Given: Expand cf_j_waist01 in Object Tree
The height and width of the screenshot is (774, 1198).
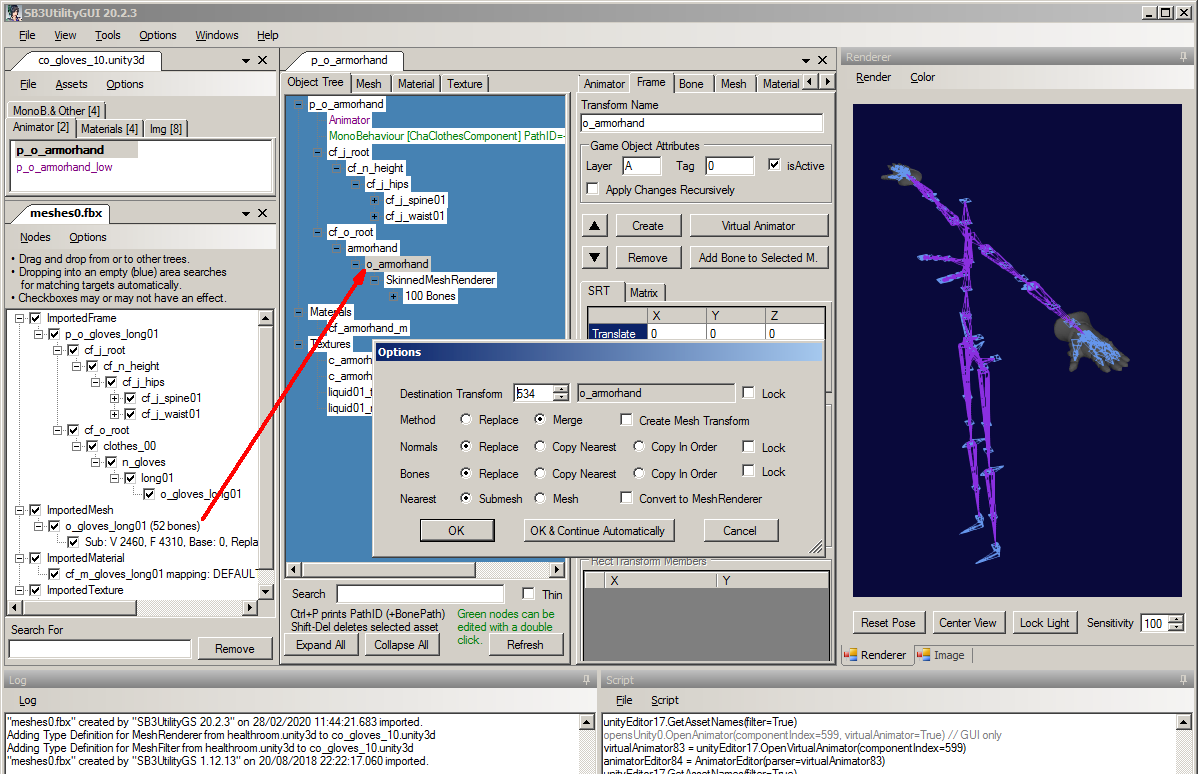Looking at the screenshot, I should point(374,216).
